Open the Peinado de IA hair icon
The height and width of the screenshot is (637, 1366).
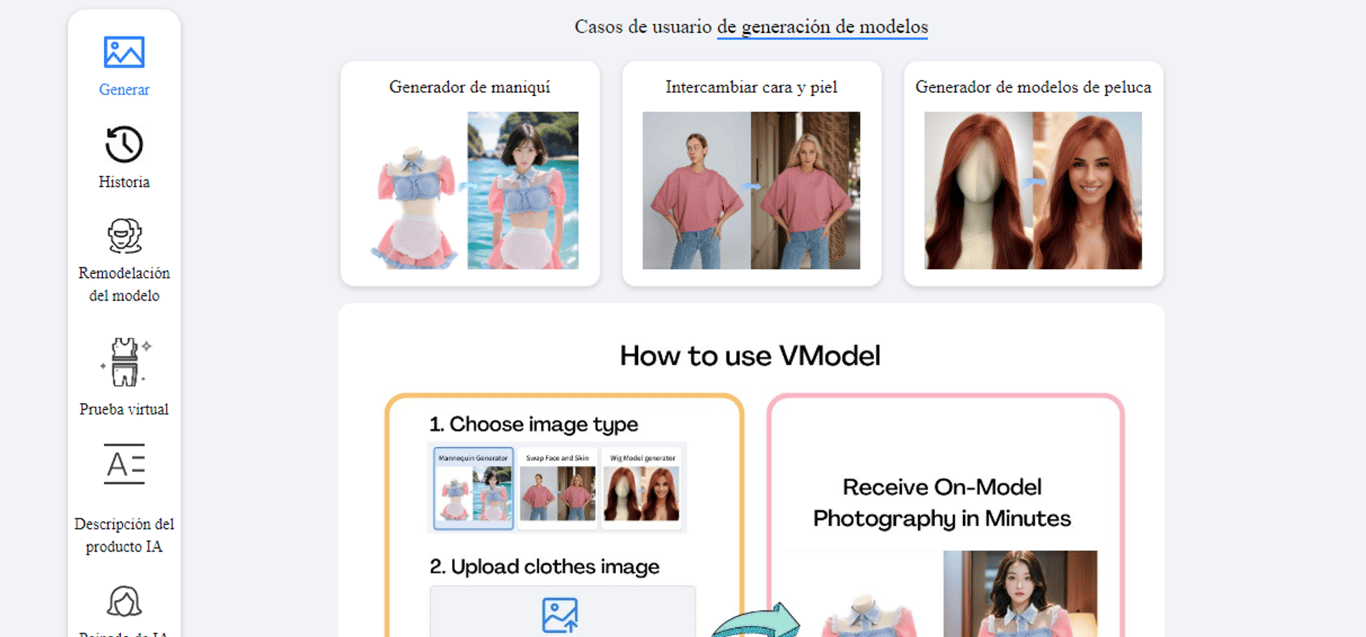[124, 601]
